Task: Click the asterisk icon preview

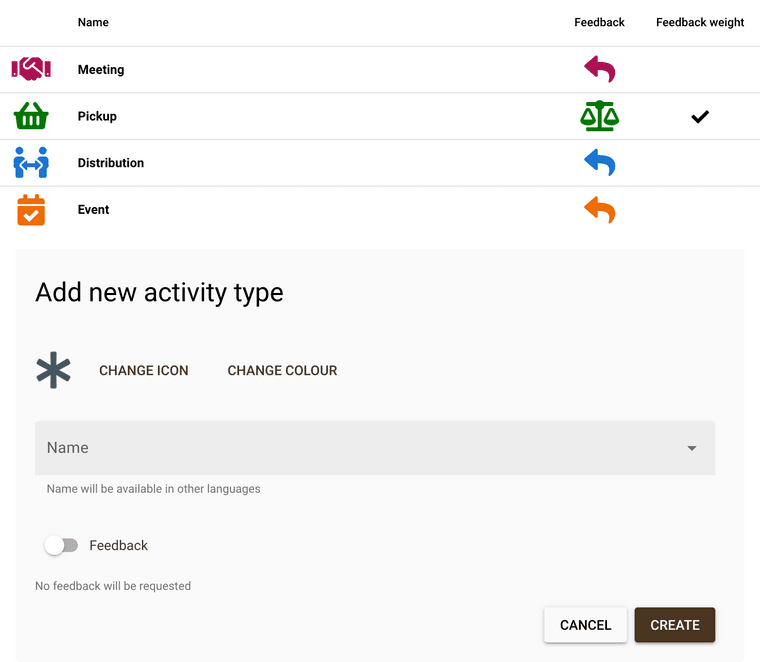Action: pyautogui.click(x=53, y=370)
